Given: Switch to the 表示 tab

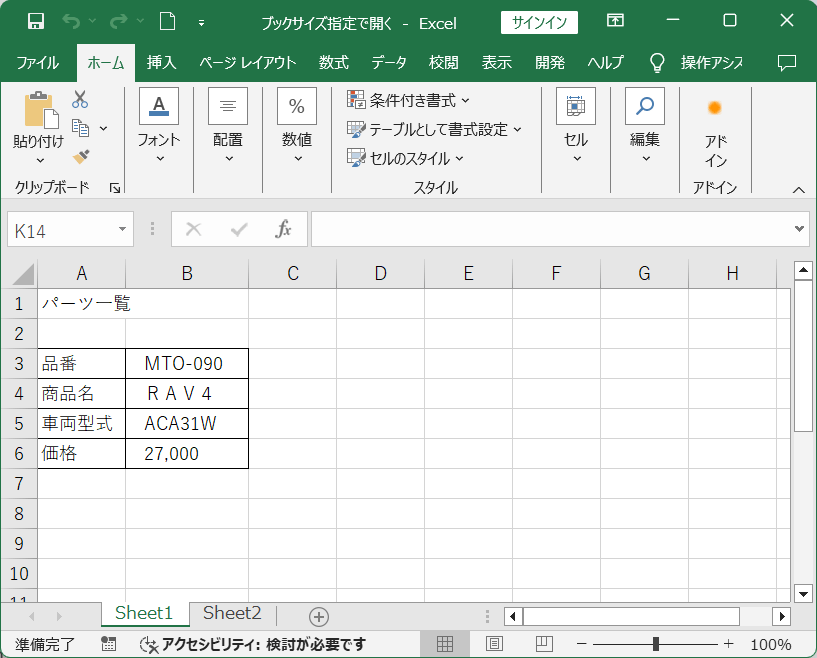Looking at the screenshot, I should click(x=497, y=63).
